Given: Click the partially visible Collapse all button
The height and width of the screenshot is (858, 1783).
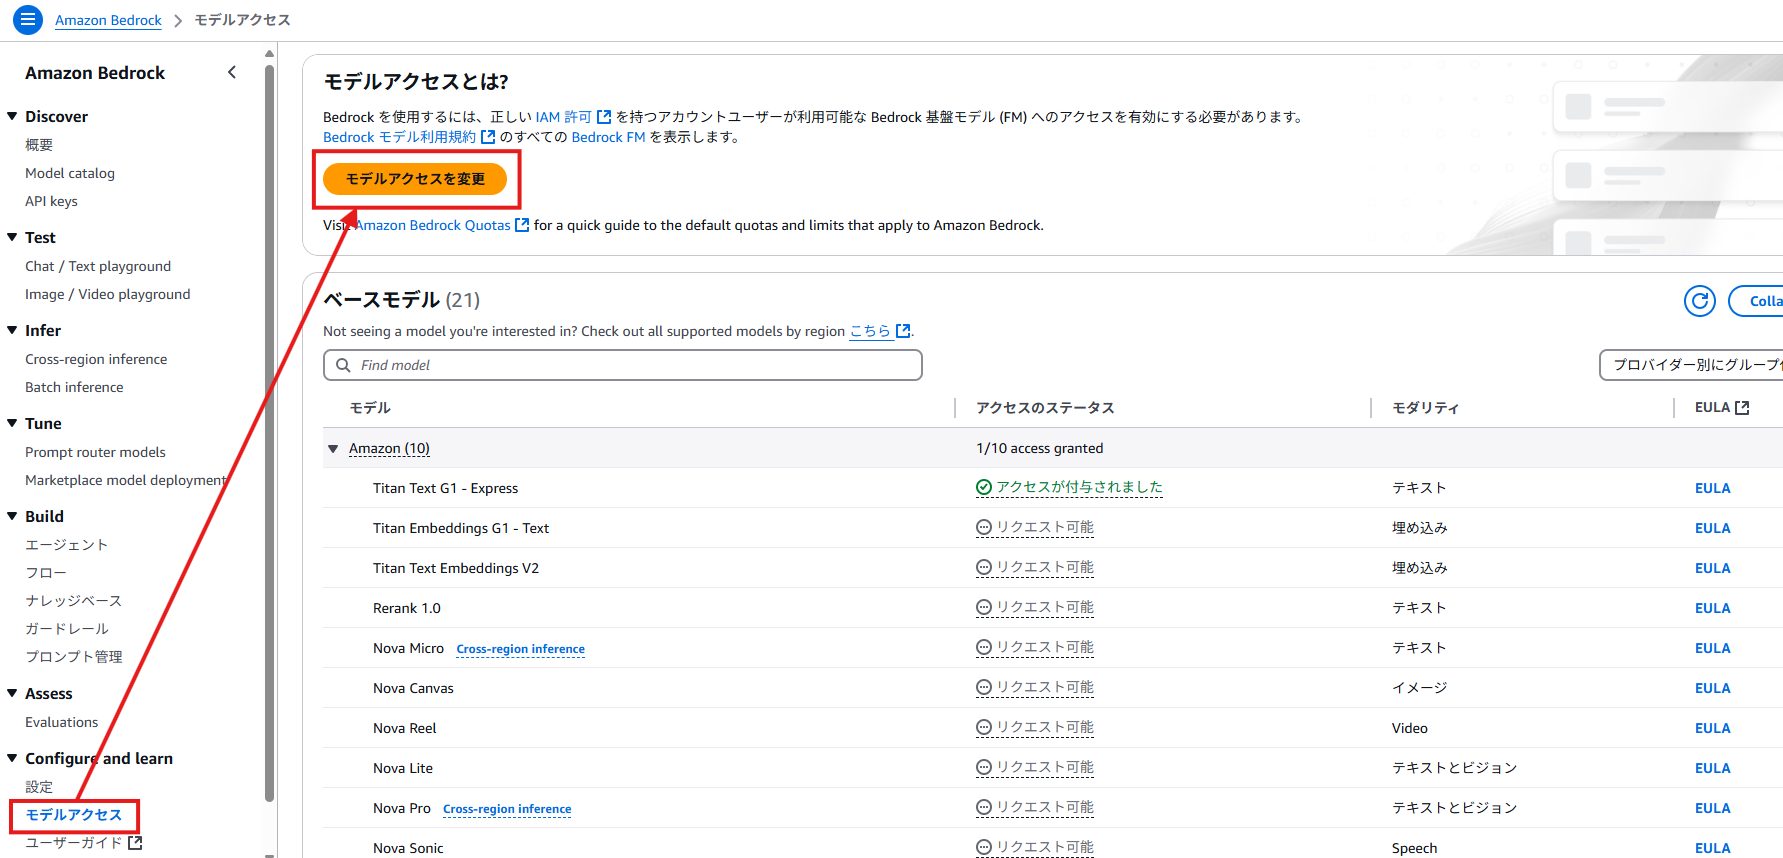Looking at the screenshot, I should 1756,301.
